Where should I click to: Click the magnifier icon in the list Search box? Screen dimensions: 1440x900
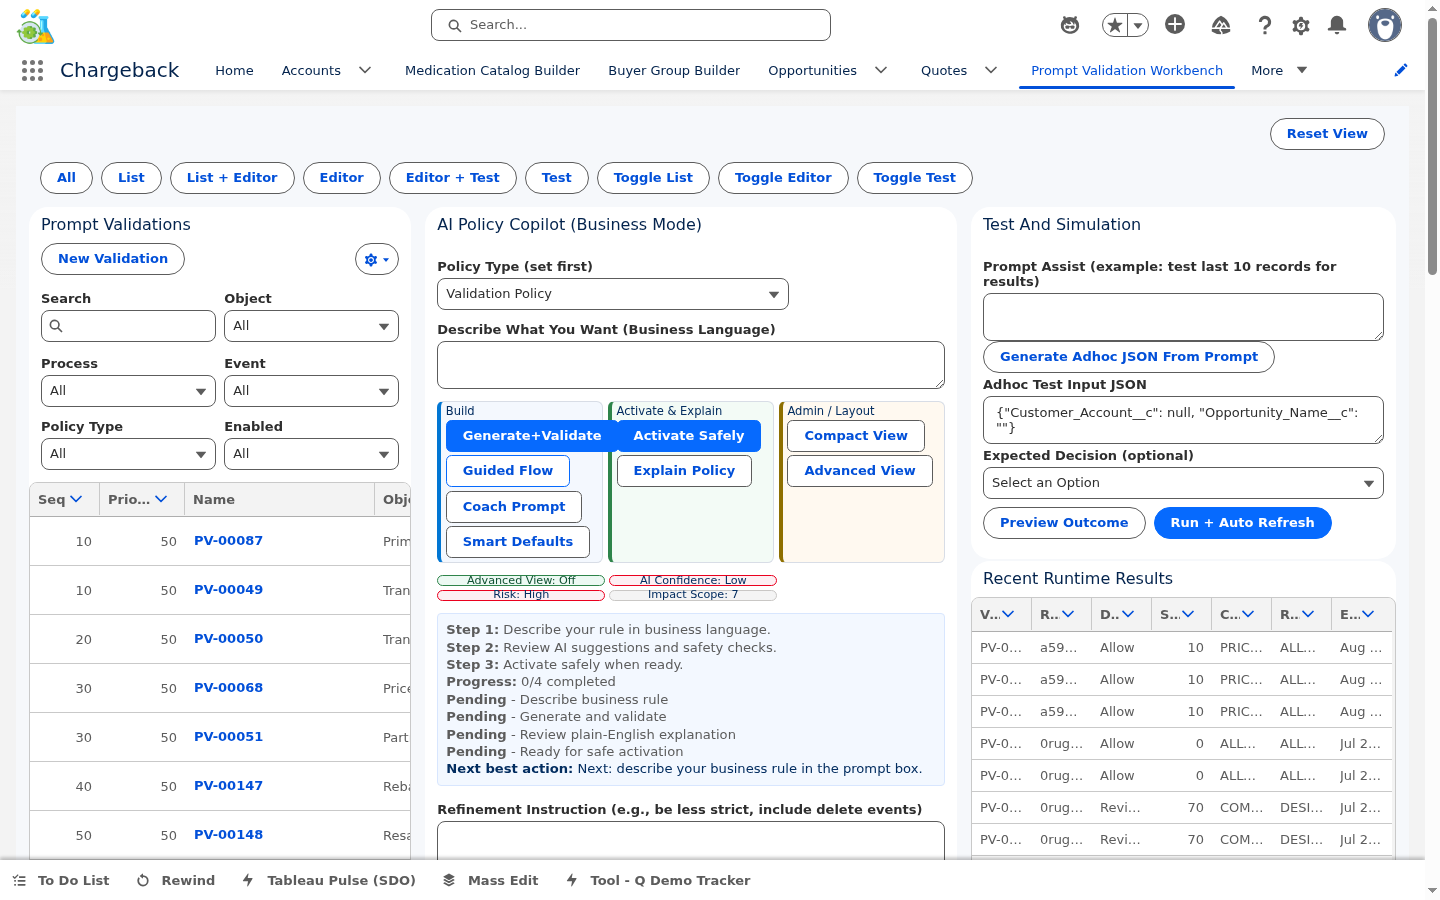point(56,326)
